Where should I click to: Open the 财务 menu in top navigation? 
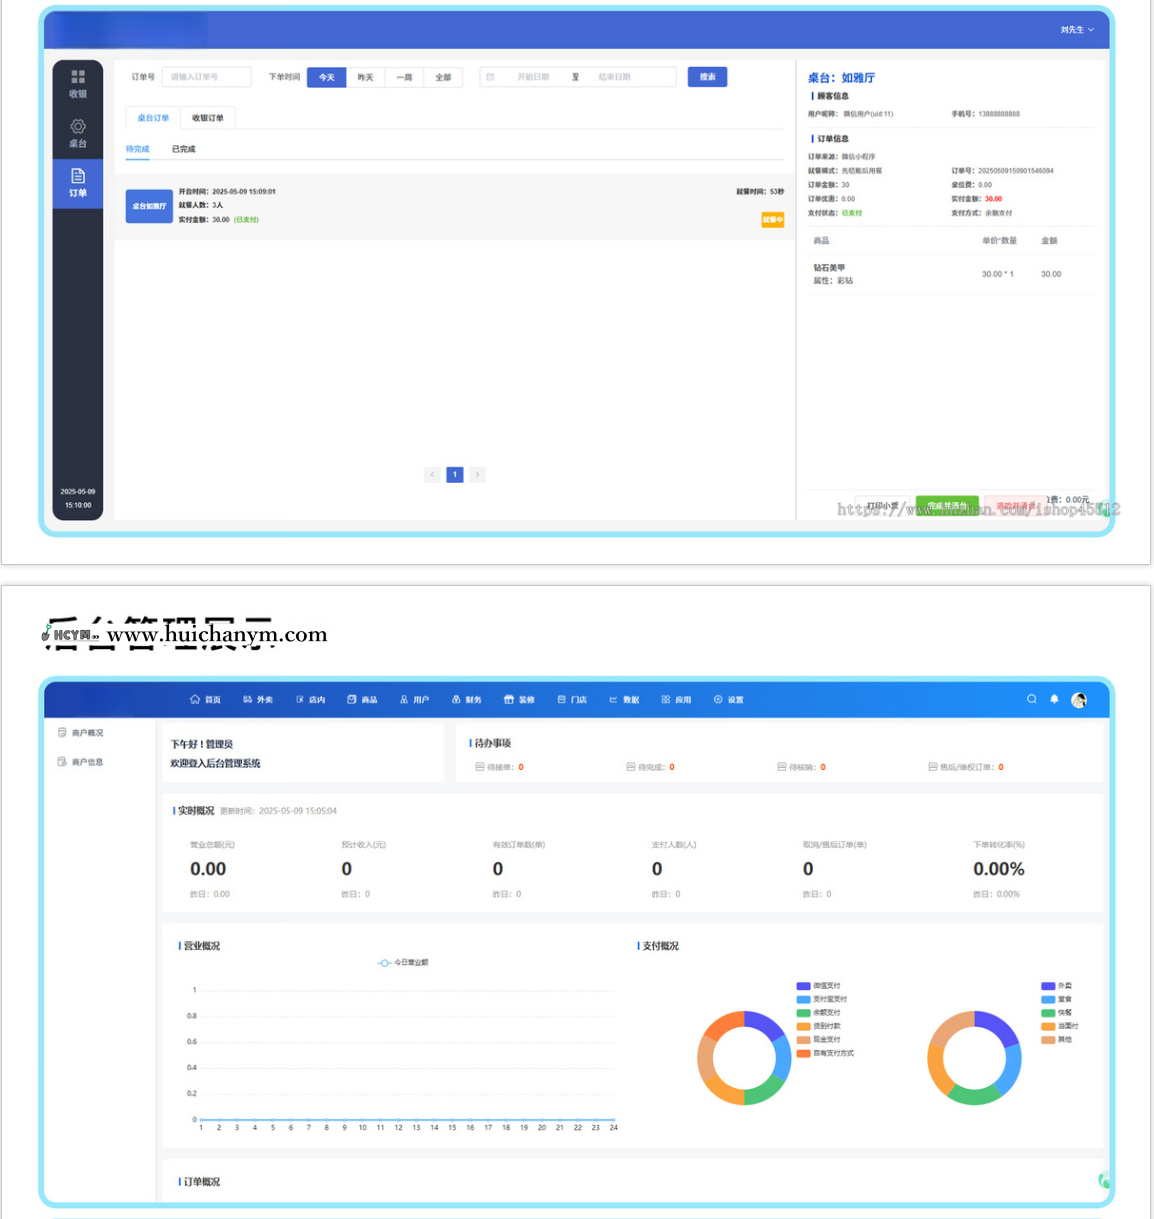(x=467, y=699)
